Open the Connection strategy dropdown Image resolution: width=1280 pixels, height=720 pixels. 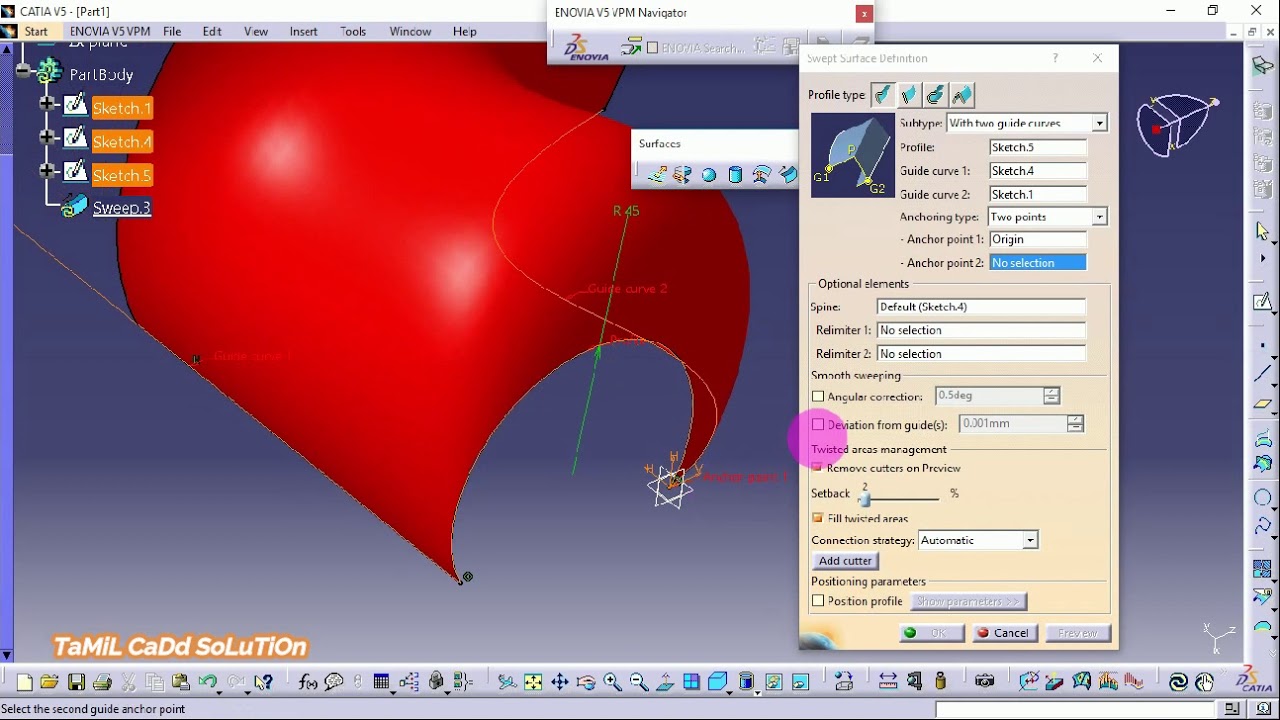tap(1029, 540)
